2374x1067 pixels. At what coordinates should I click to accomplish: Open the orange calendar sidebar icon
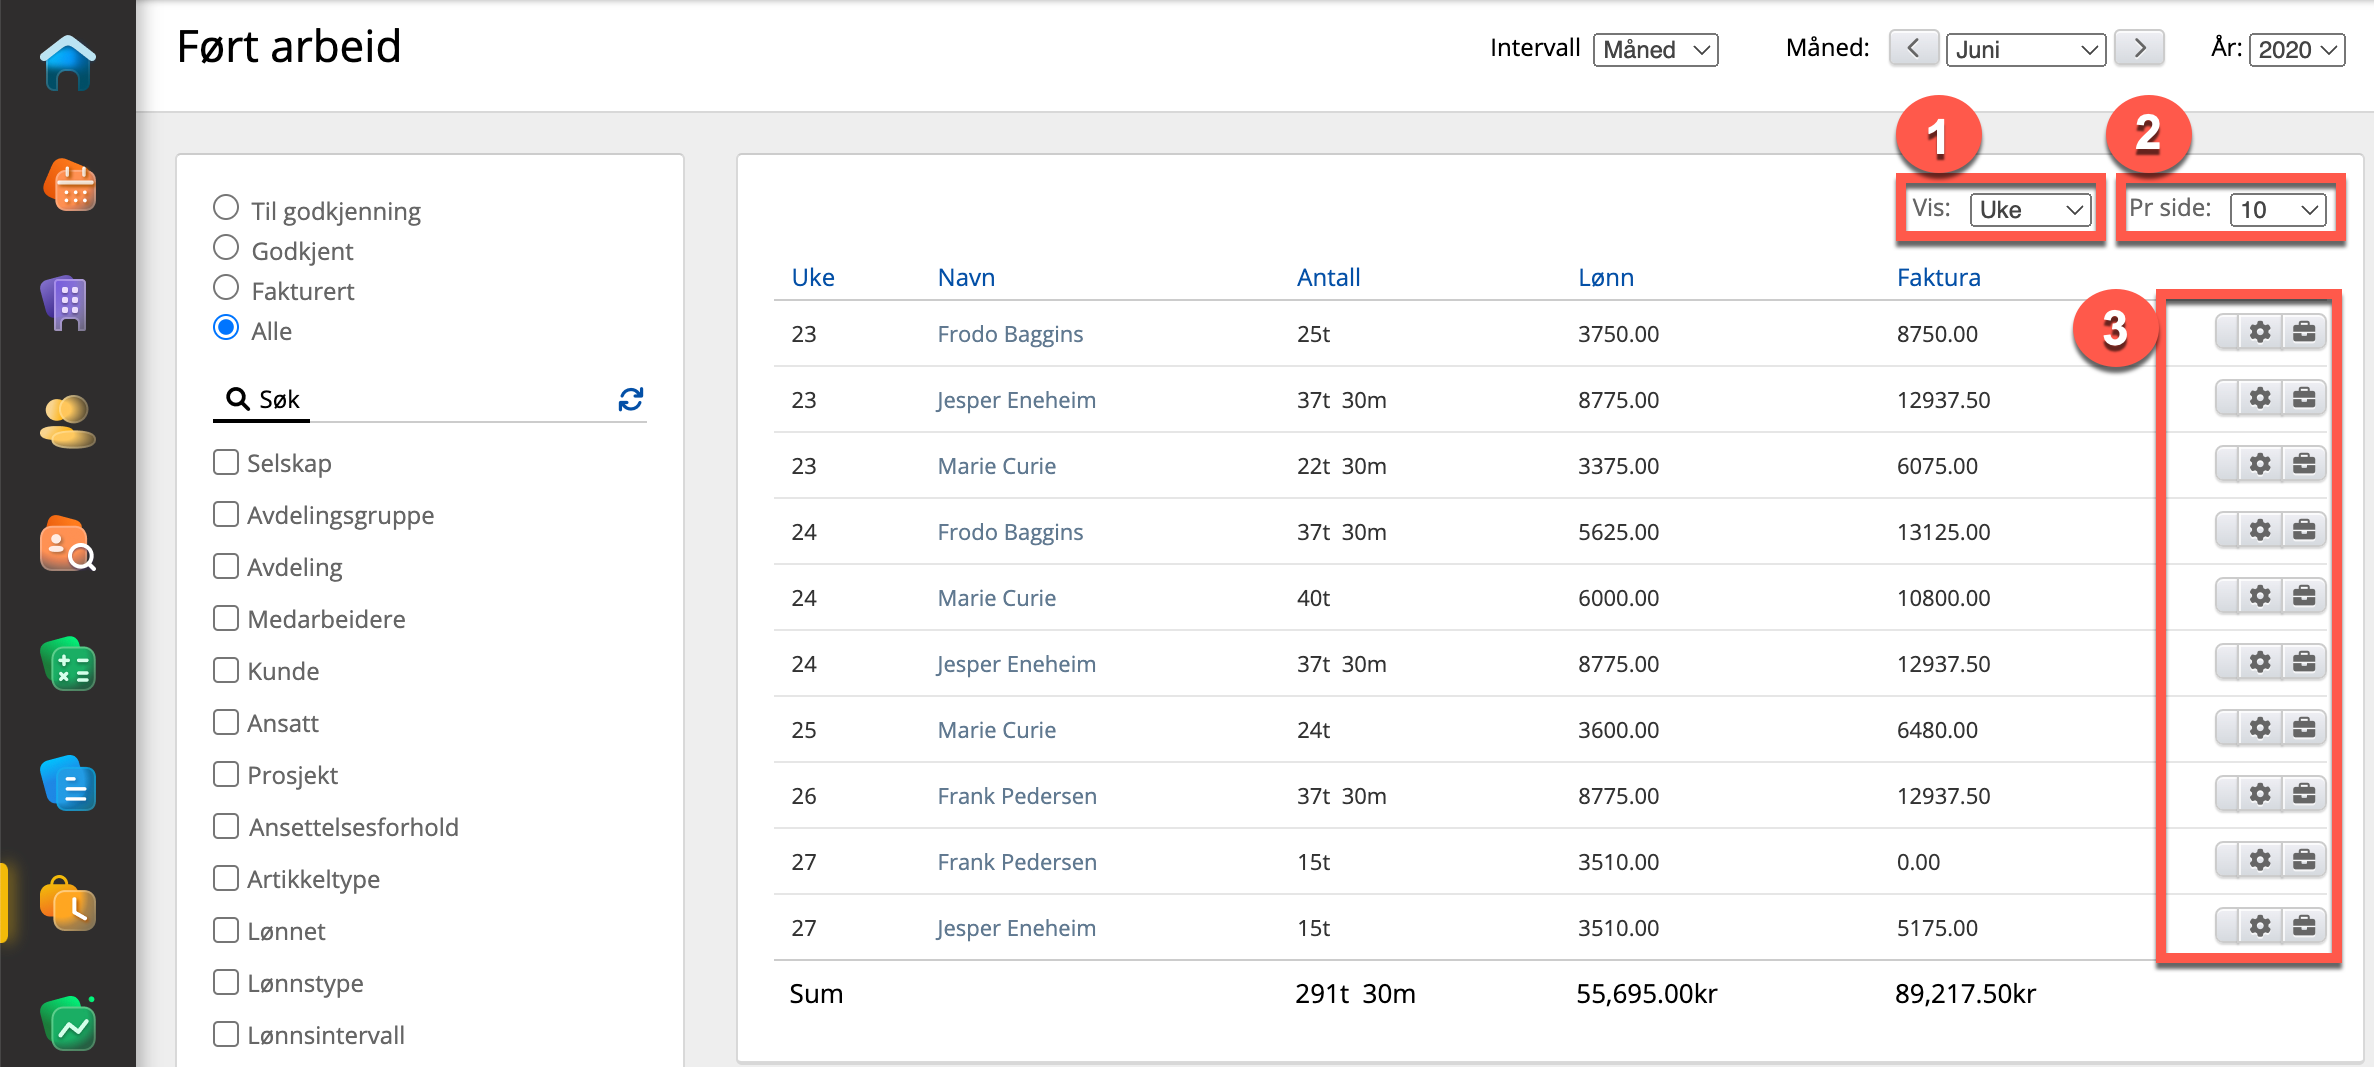tap(68, 186)
